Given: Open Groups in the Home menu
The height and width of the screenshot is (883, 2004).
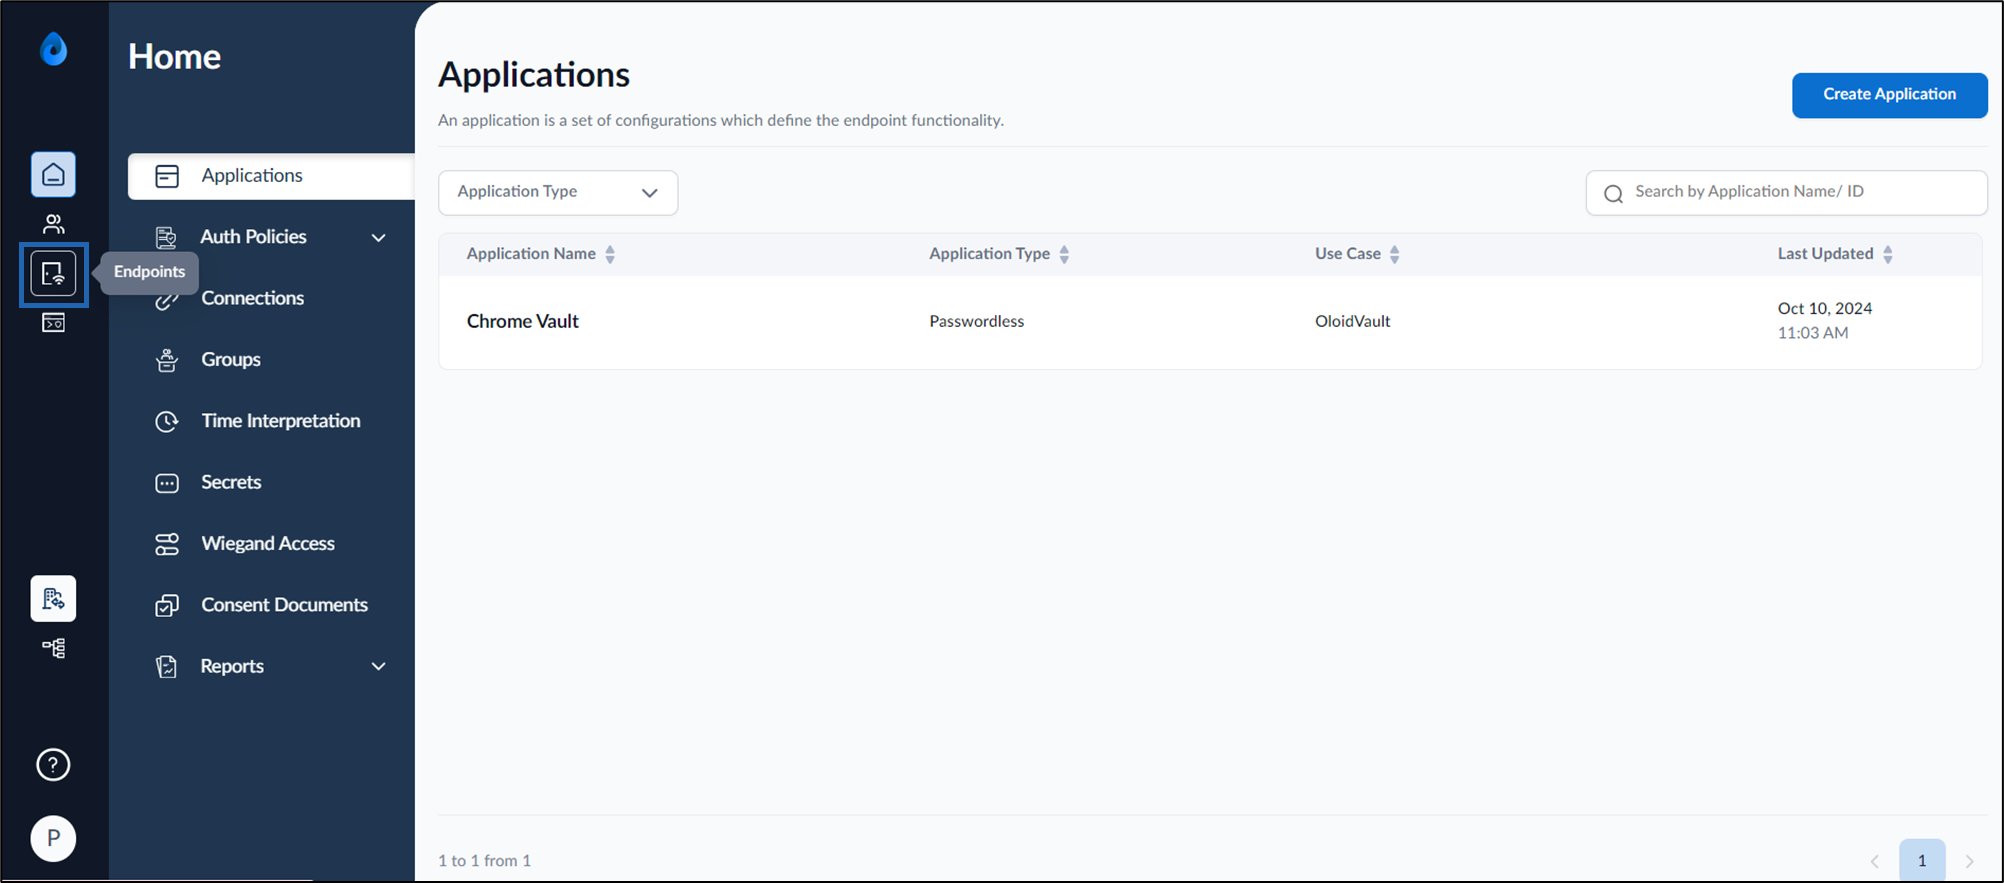Looking at the screenshot, I should pos(231,359).
